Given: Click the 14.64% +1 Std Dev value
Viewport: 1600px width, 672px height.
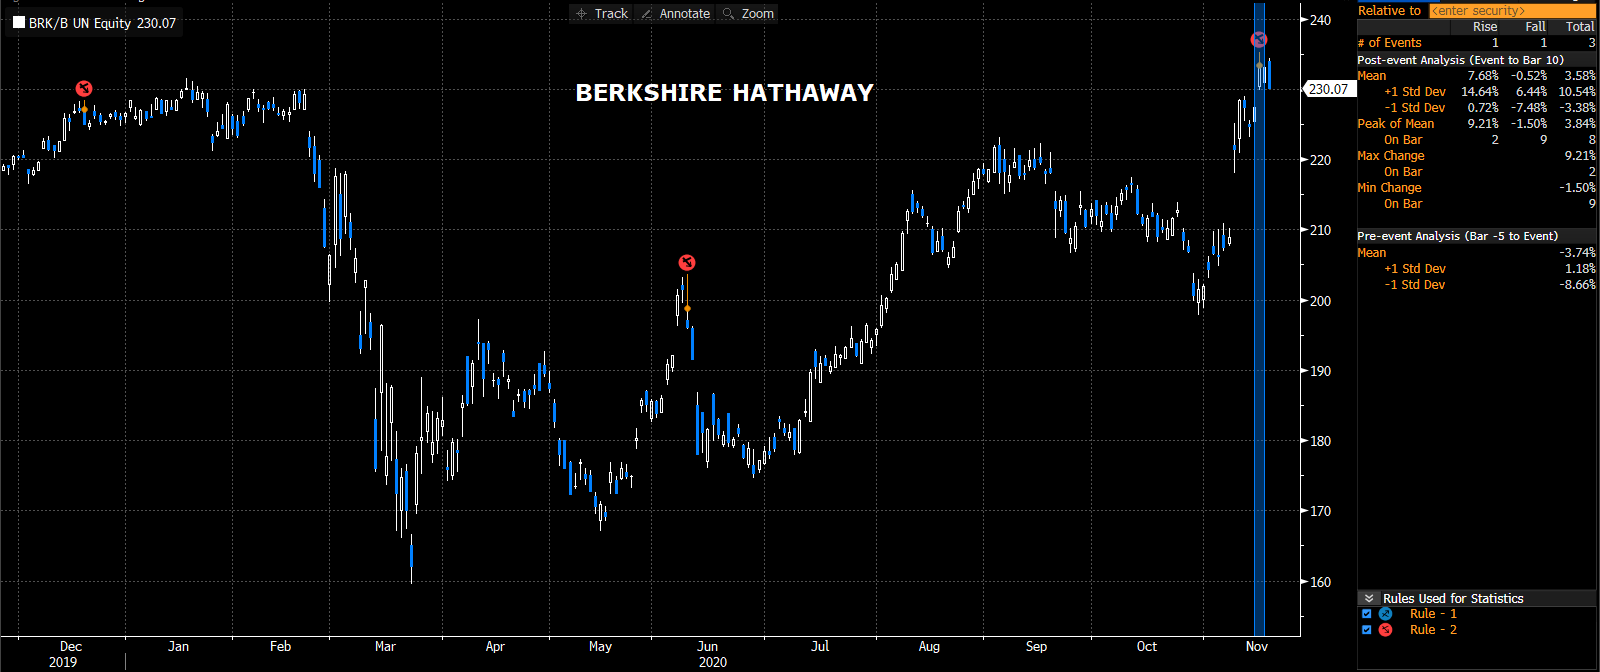Looking at the screenshot, I should [x=1479, y=92].
